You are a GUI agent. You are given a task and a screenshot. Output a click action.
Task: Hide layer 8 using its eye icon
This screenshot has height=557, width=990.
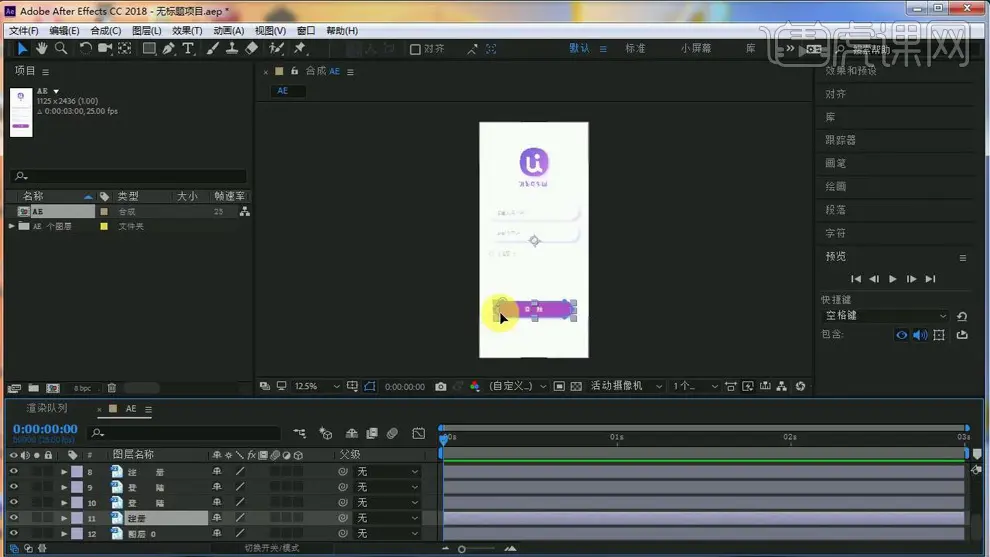(13, 471)
